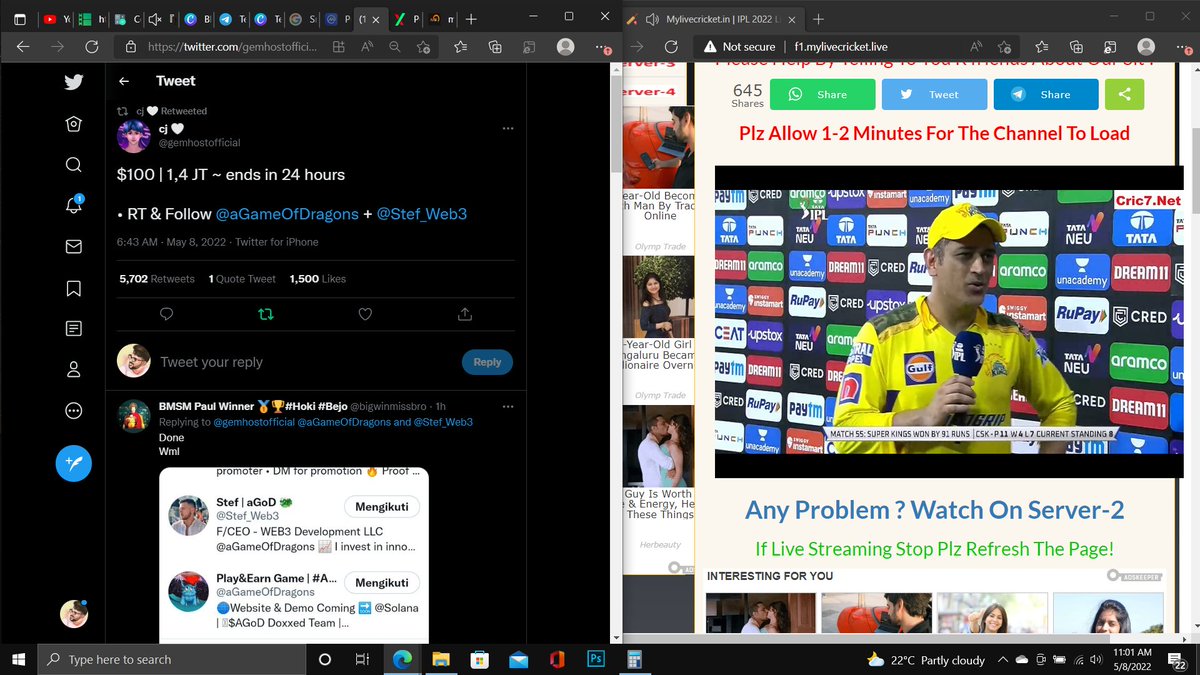Reload the mylivecricket page
The image size is (1200, 675).
[672, 47]
